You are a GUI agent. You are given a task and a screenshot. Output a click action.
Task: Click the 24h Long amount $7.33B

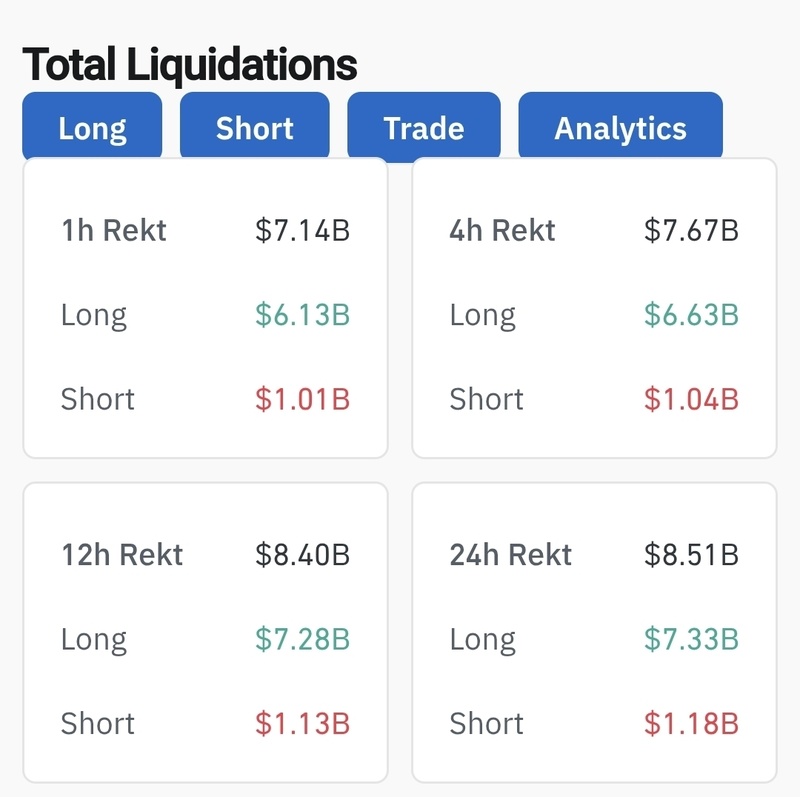691,639
